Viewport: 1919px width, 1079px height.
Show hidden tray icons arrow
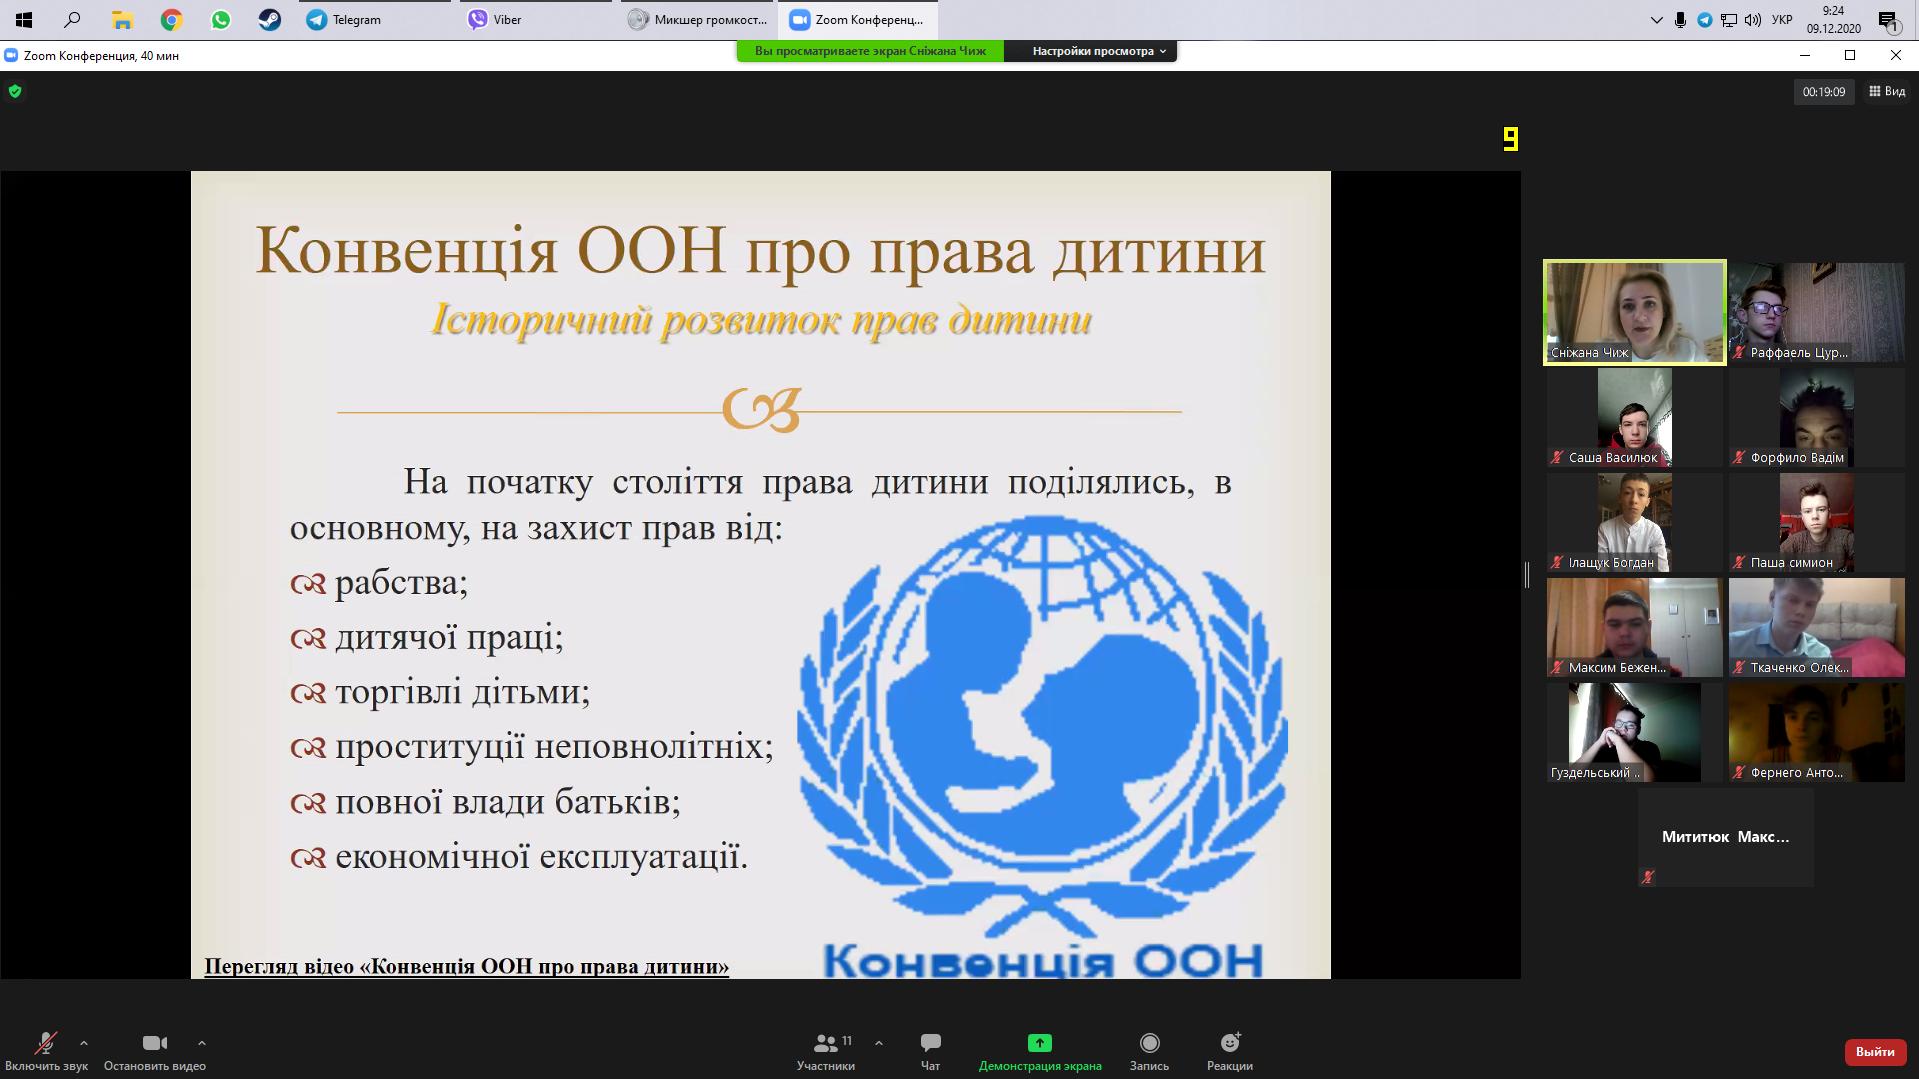click(x=1657, y=20)
